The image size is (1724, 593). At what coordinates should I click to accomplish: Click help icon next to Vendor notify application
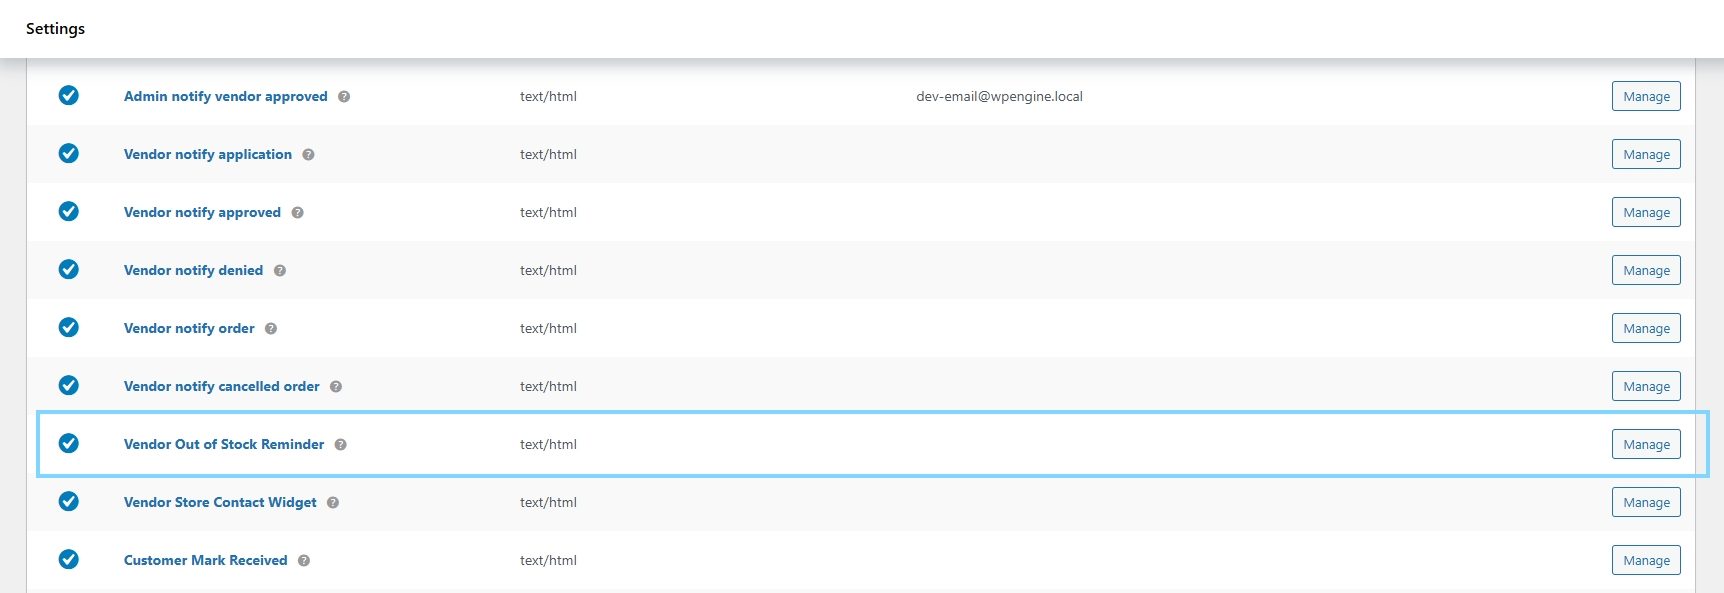pos(308,155)
